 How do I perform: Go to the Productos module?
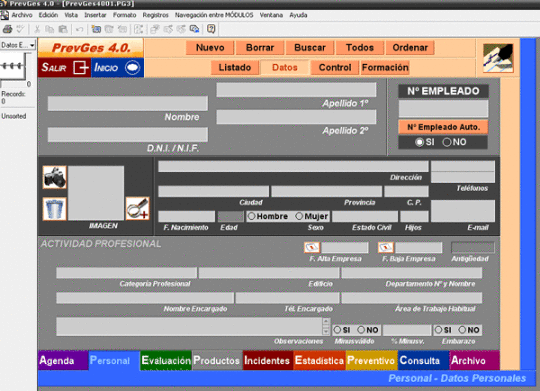[217, 360]
